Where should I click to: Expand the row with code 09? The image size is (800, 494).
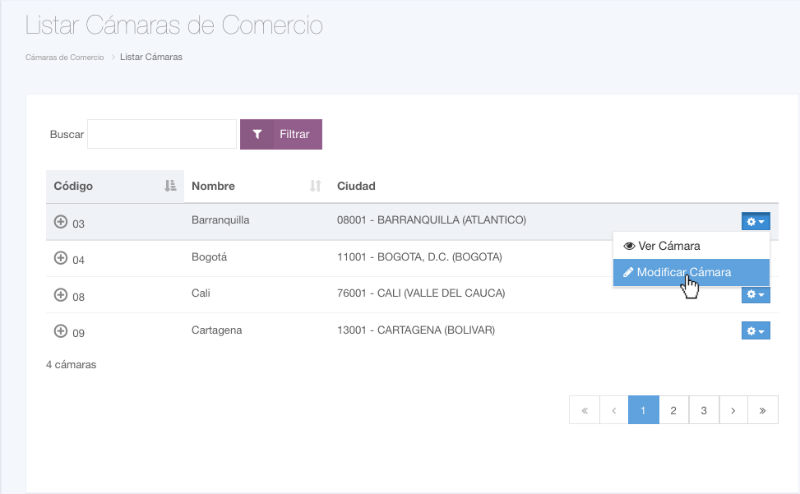pos(60,331)
